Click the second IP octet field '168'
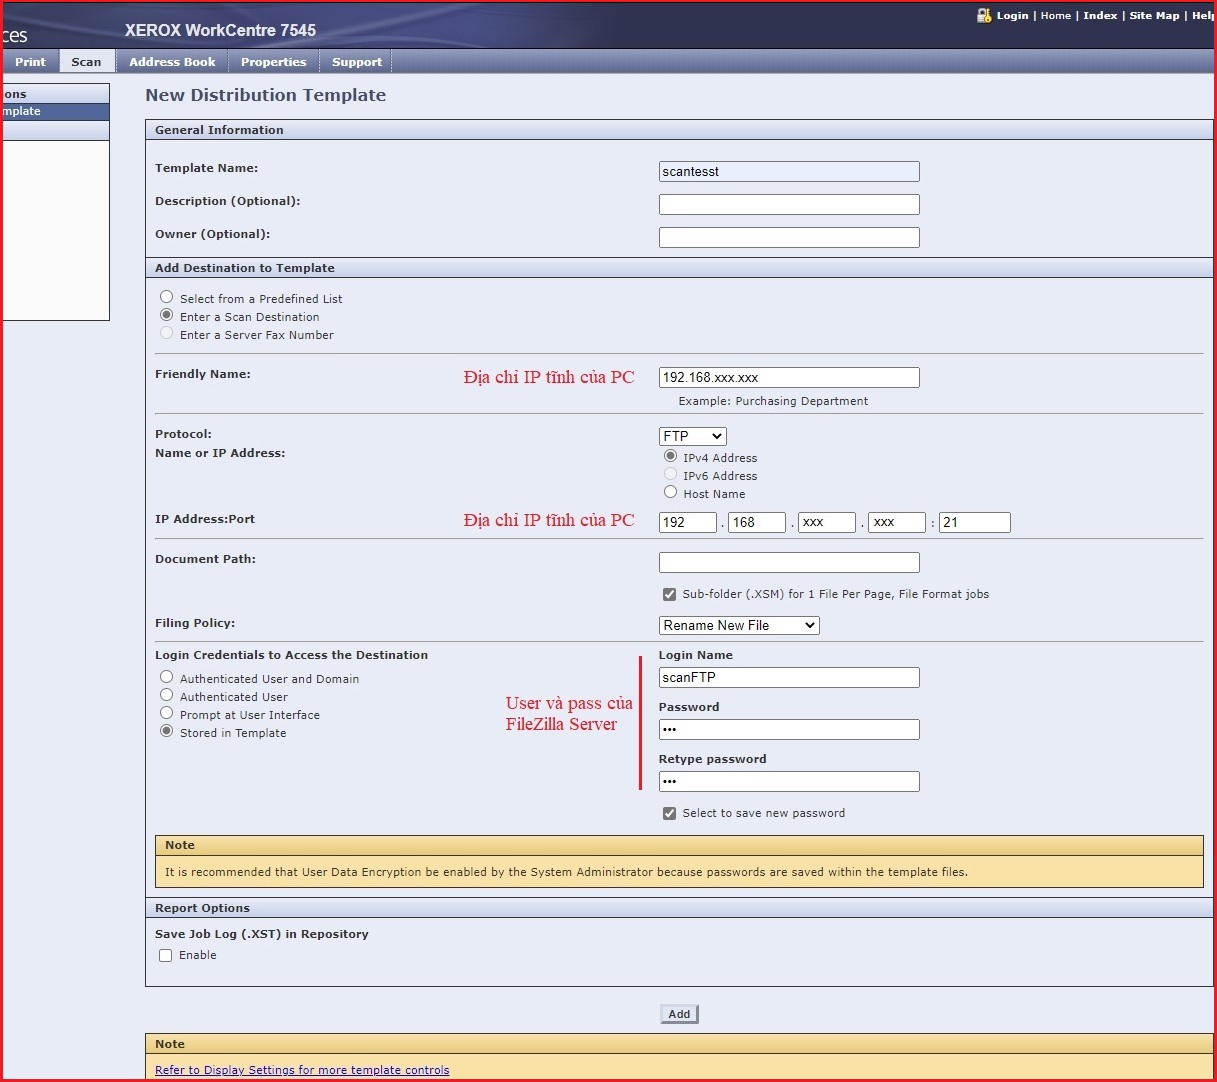The height and width of the screenshot is (1082, 1217). coord(757,522)
